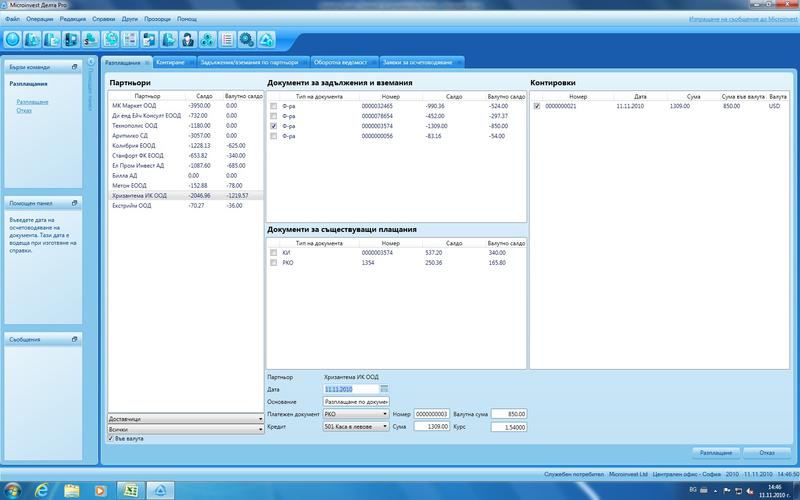This screenshot has height=500, width=800.
Task: Open Excel from the Windows taskbar
Action: 130,489
